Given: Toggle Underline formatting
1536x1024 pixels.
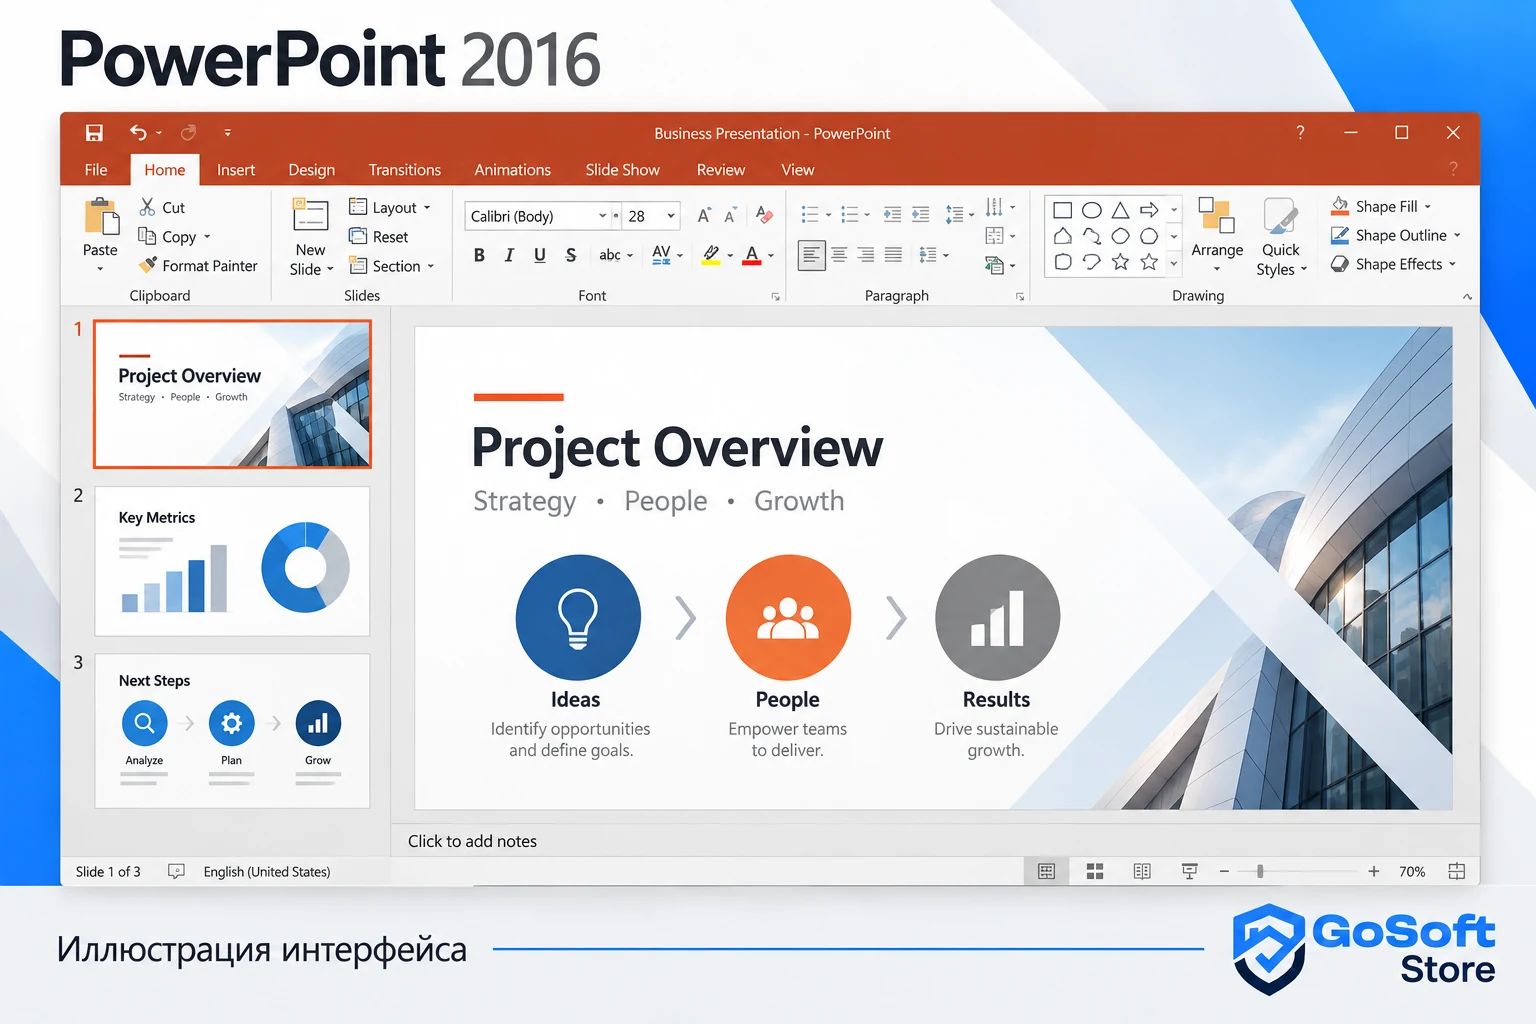Looking at the screenshot, I should pos(540,255).
